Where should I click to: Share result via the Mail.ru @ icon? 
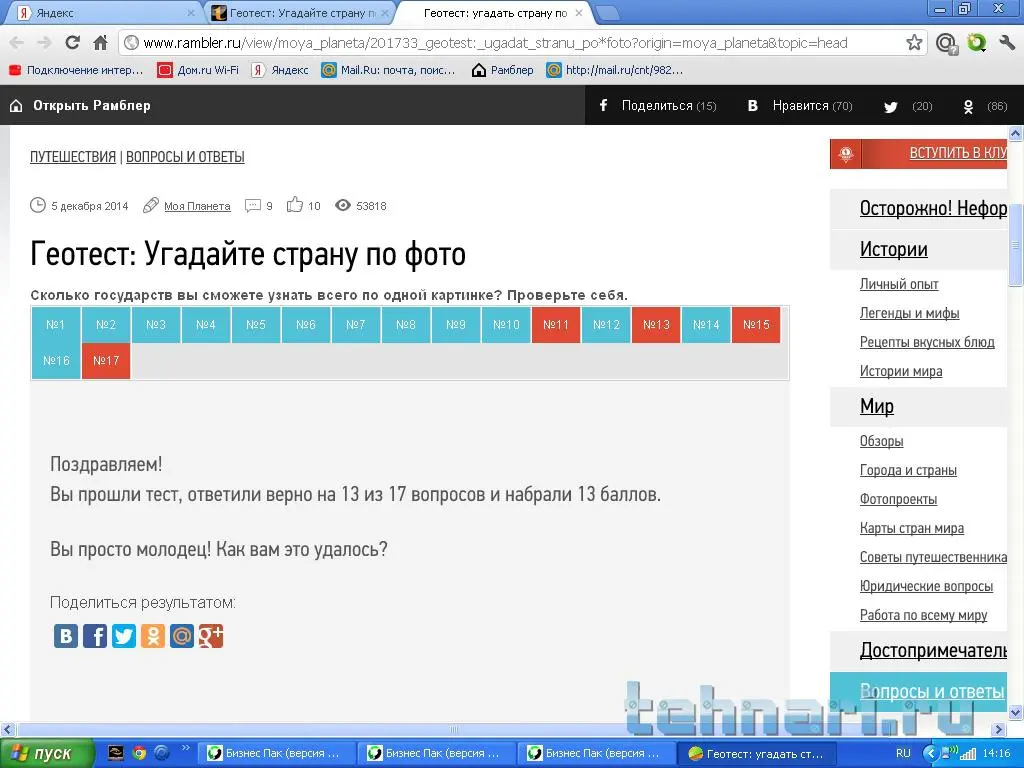pos(182,635)
